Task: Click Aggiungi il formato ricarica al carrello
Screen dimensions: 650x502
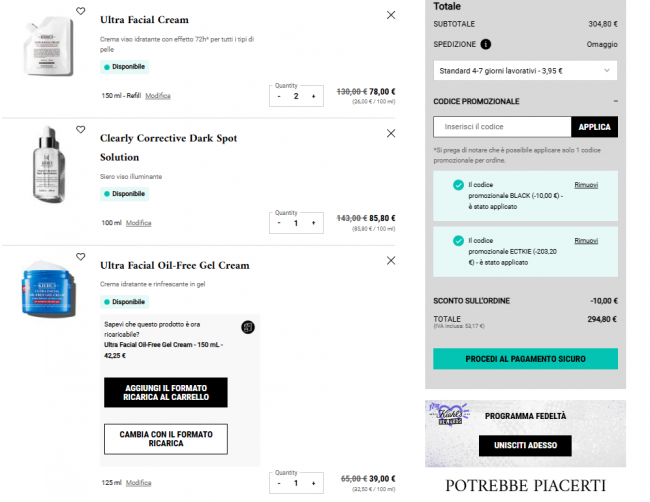Action: (x=166, y=392)
